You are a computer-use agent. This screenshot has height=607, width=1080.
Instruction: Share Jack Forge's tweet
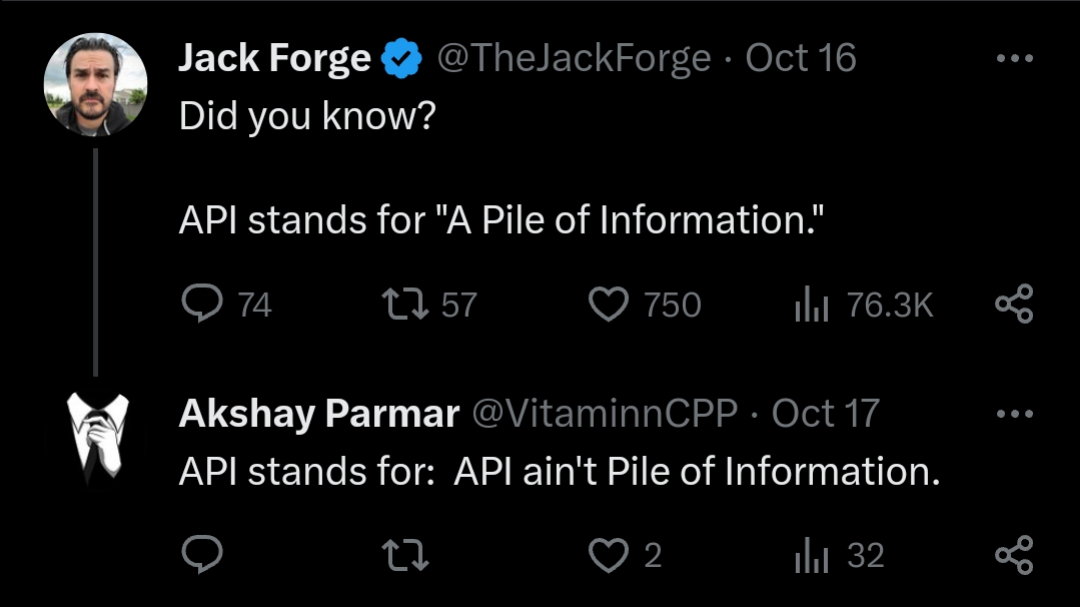point(1013,305)
